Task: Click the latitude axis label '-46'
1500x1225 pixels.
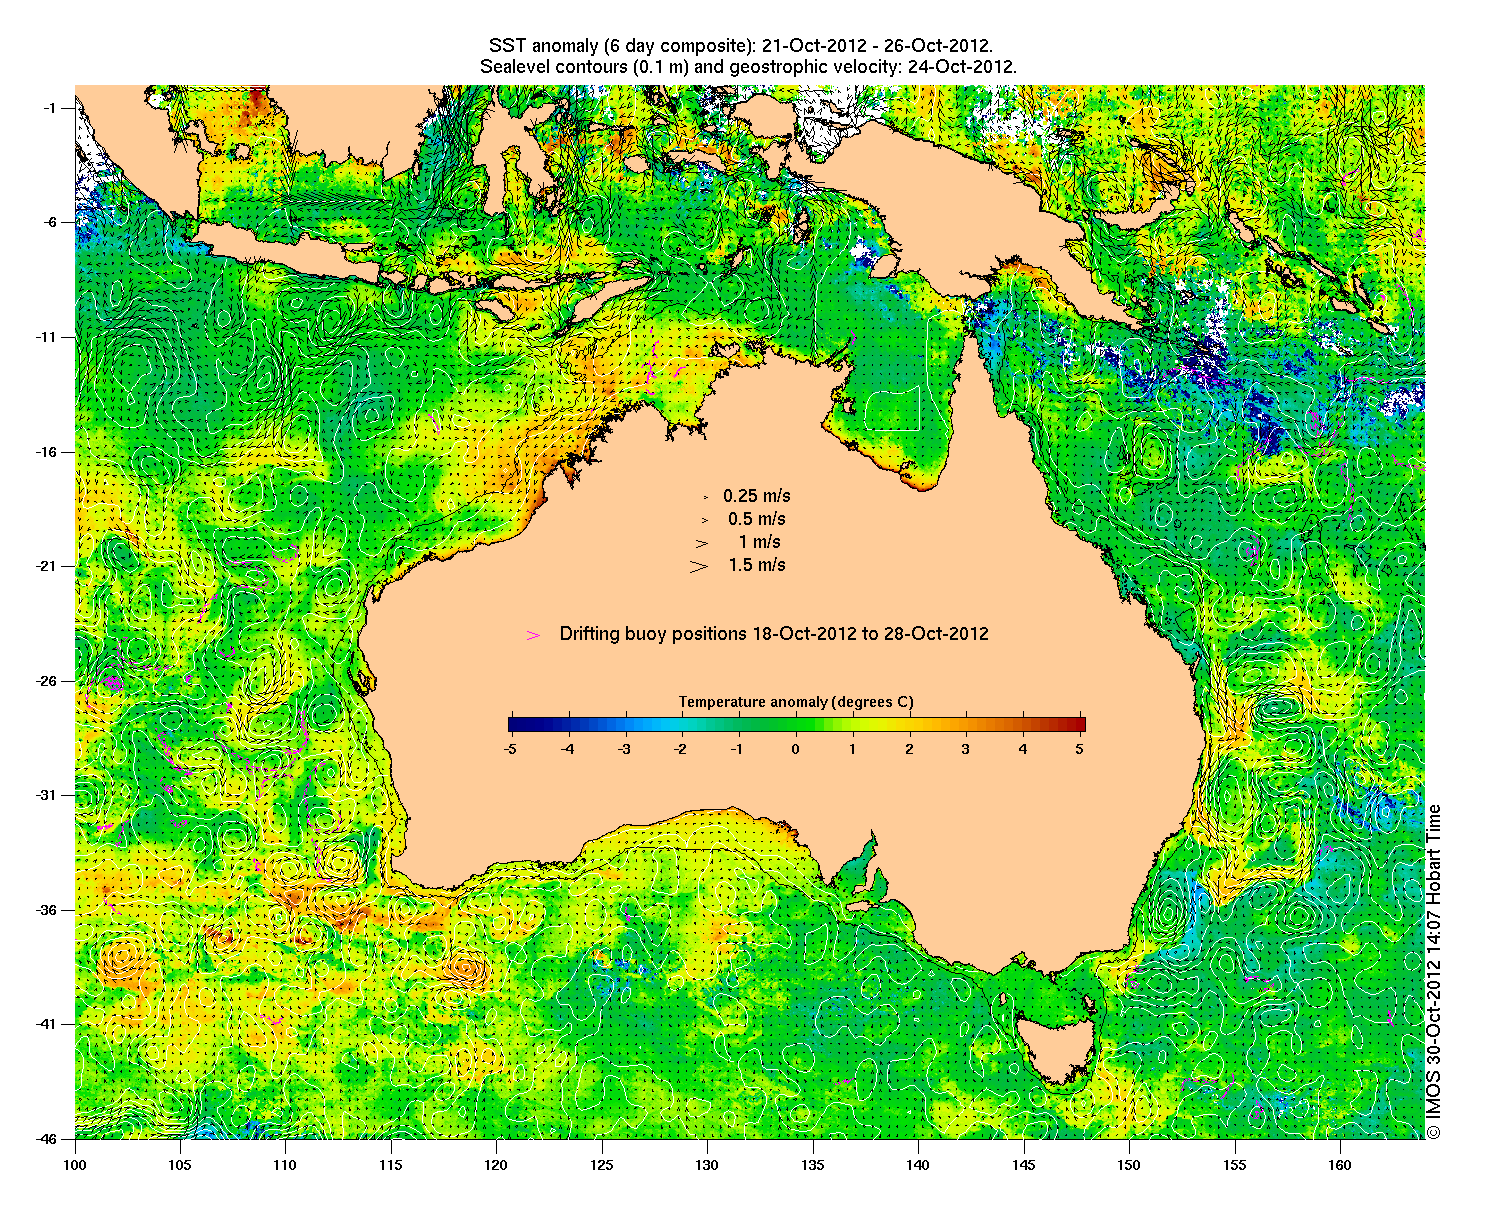Action: 48,1139
